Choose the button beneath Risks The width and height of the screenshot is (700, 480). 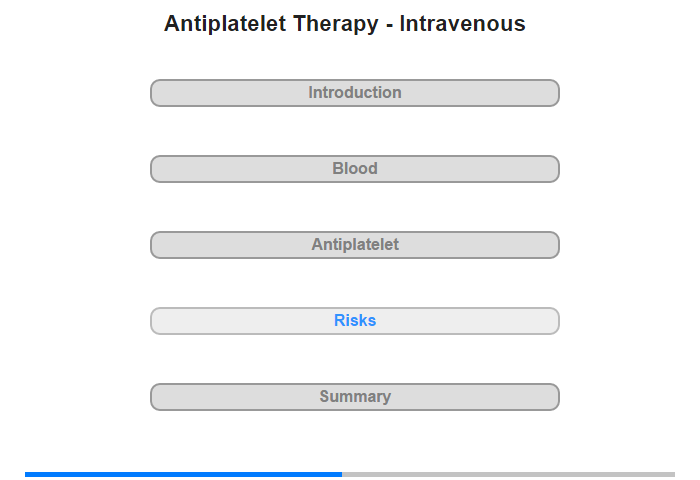pos(354,397)
